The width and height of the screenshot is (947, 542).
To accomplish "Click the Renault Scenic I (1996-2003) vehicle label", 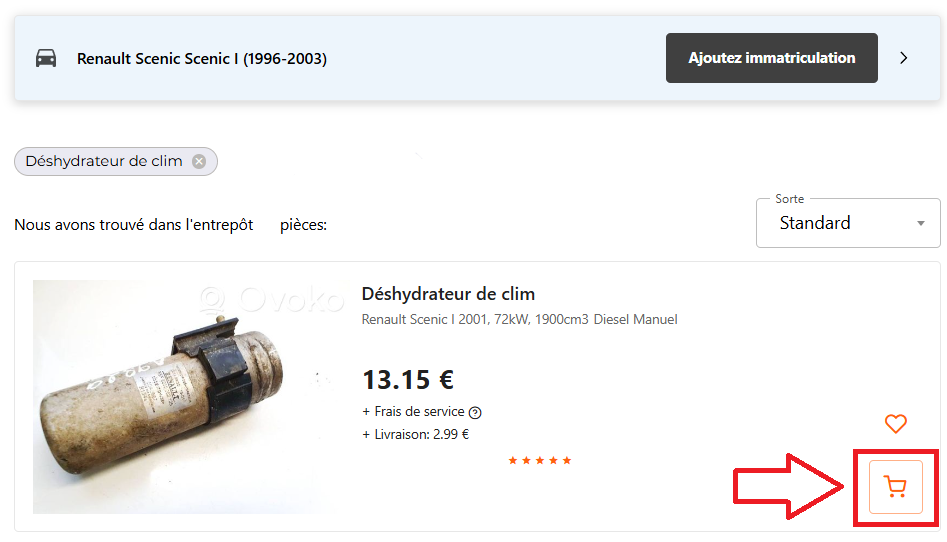I will (202, 59).
